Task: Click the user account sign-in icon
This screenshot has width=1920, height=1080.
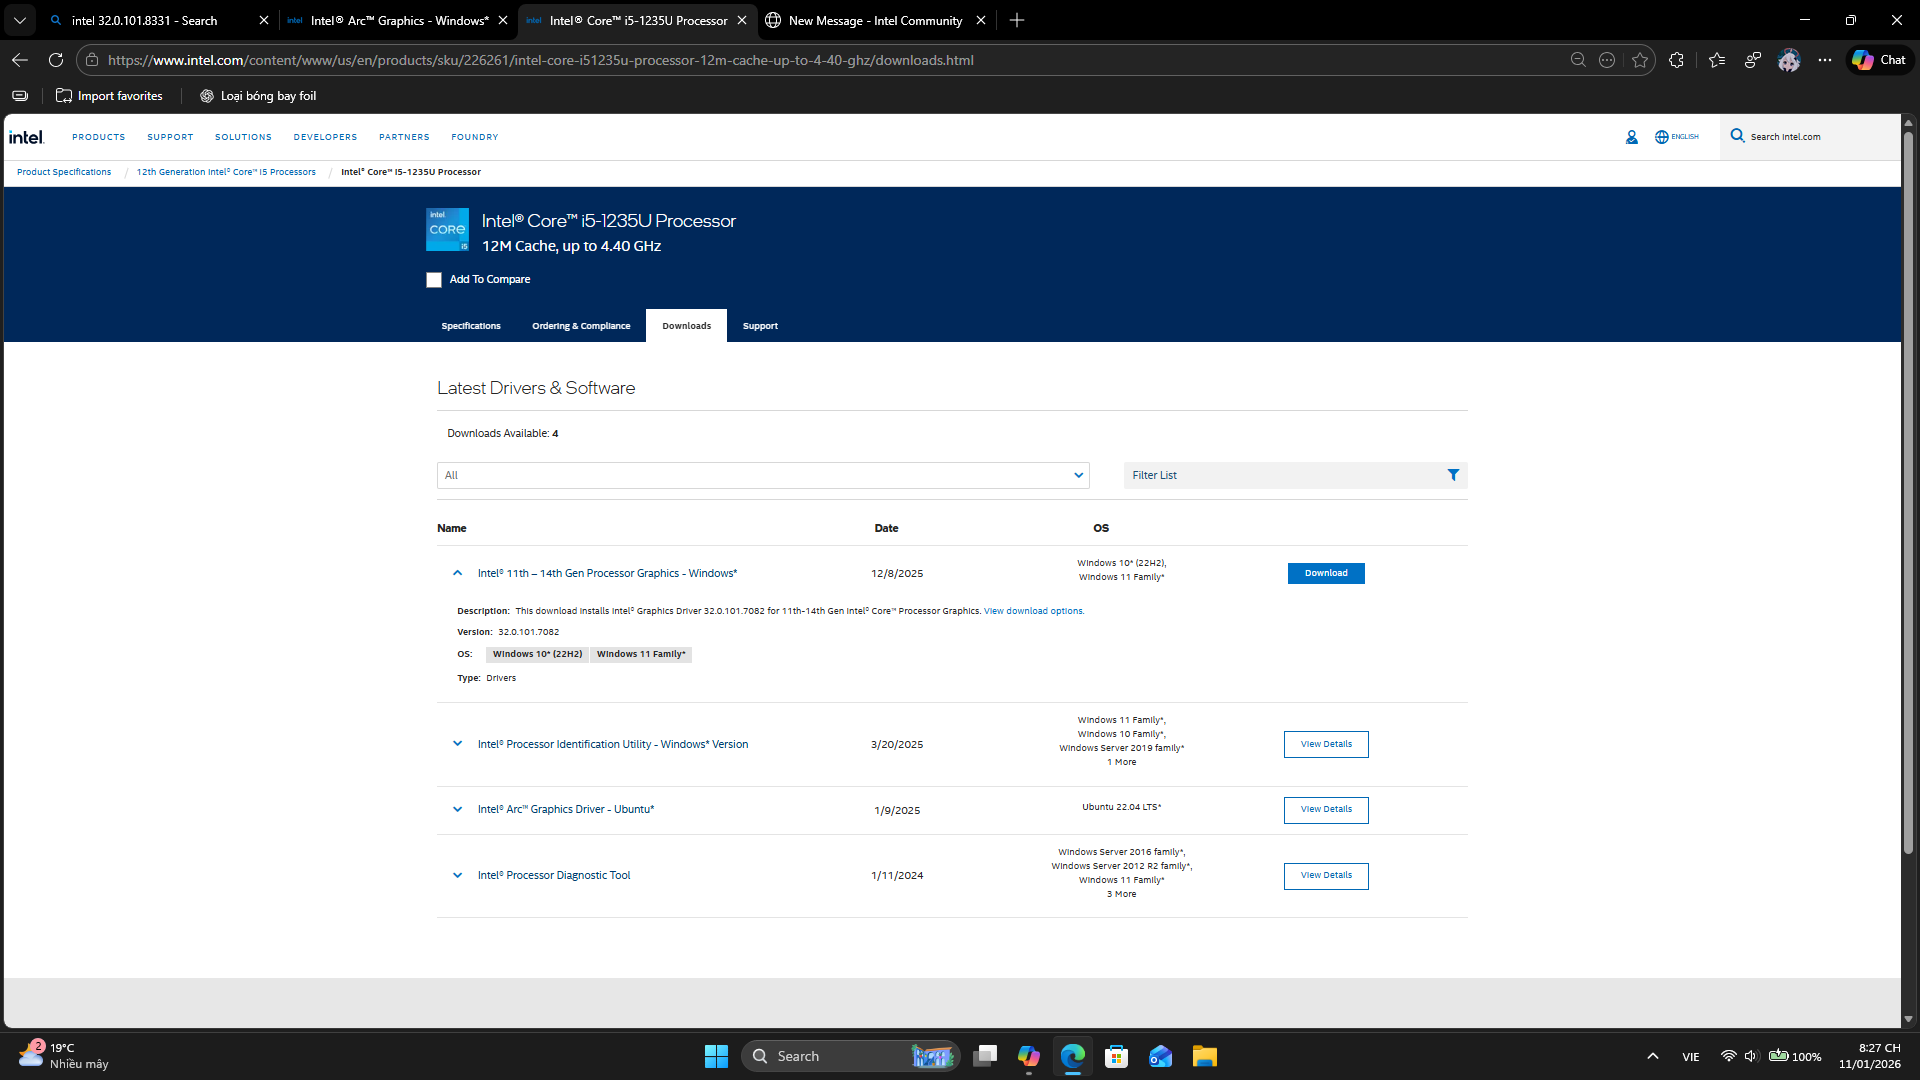Action: 1631,137
